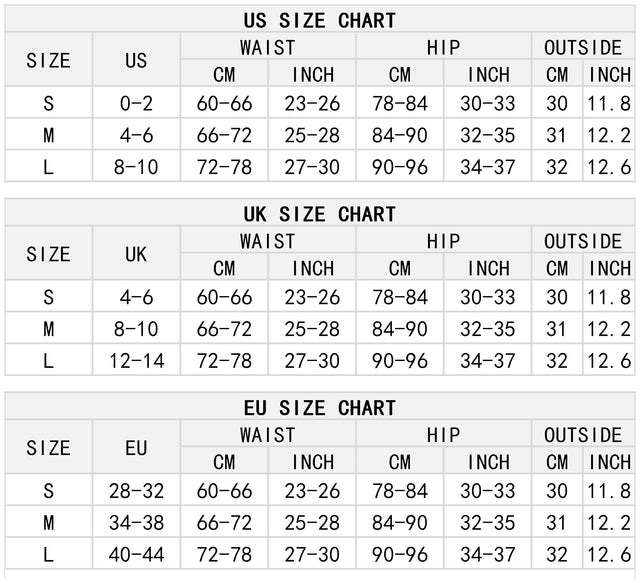Screen dimensions: 640x583
Task: Select the 12-14 UK size cell
Action: coord(136,361)
